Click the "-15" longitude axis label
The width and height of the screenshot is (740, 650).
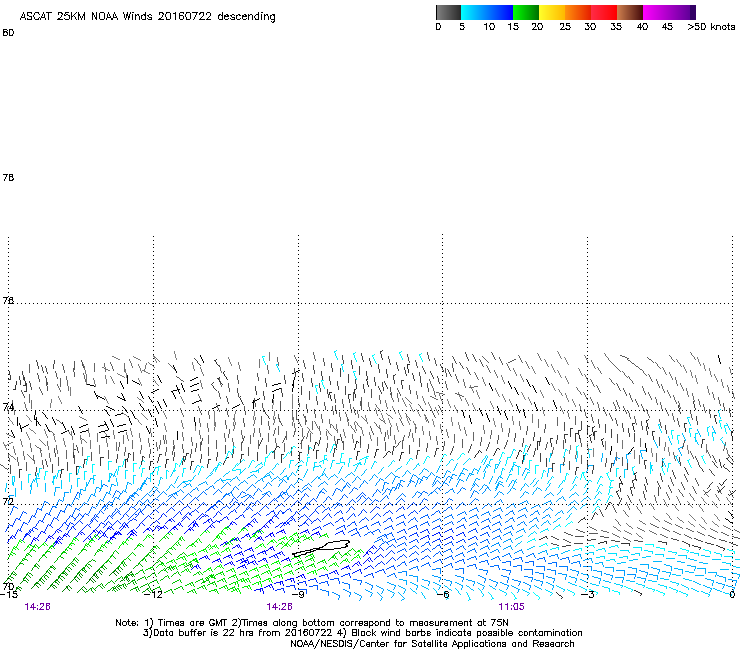pos(9,594)
